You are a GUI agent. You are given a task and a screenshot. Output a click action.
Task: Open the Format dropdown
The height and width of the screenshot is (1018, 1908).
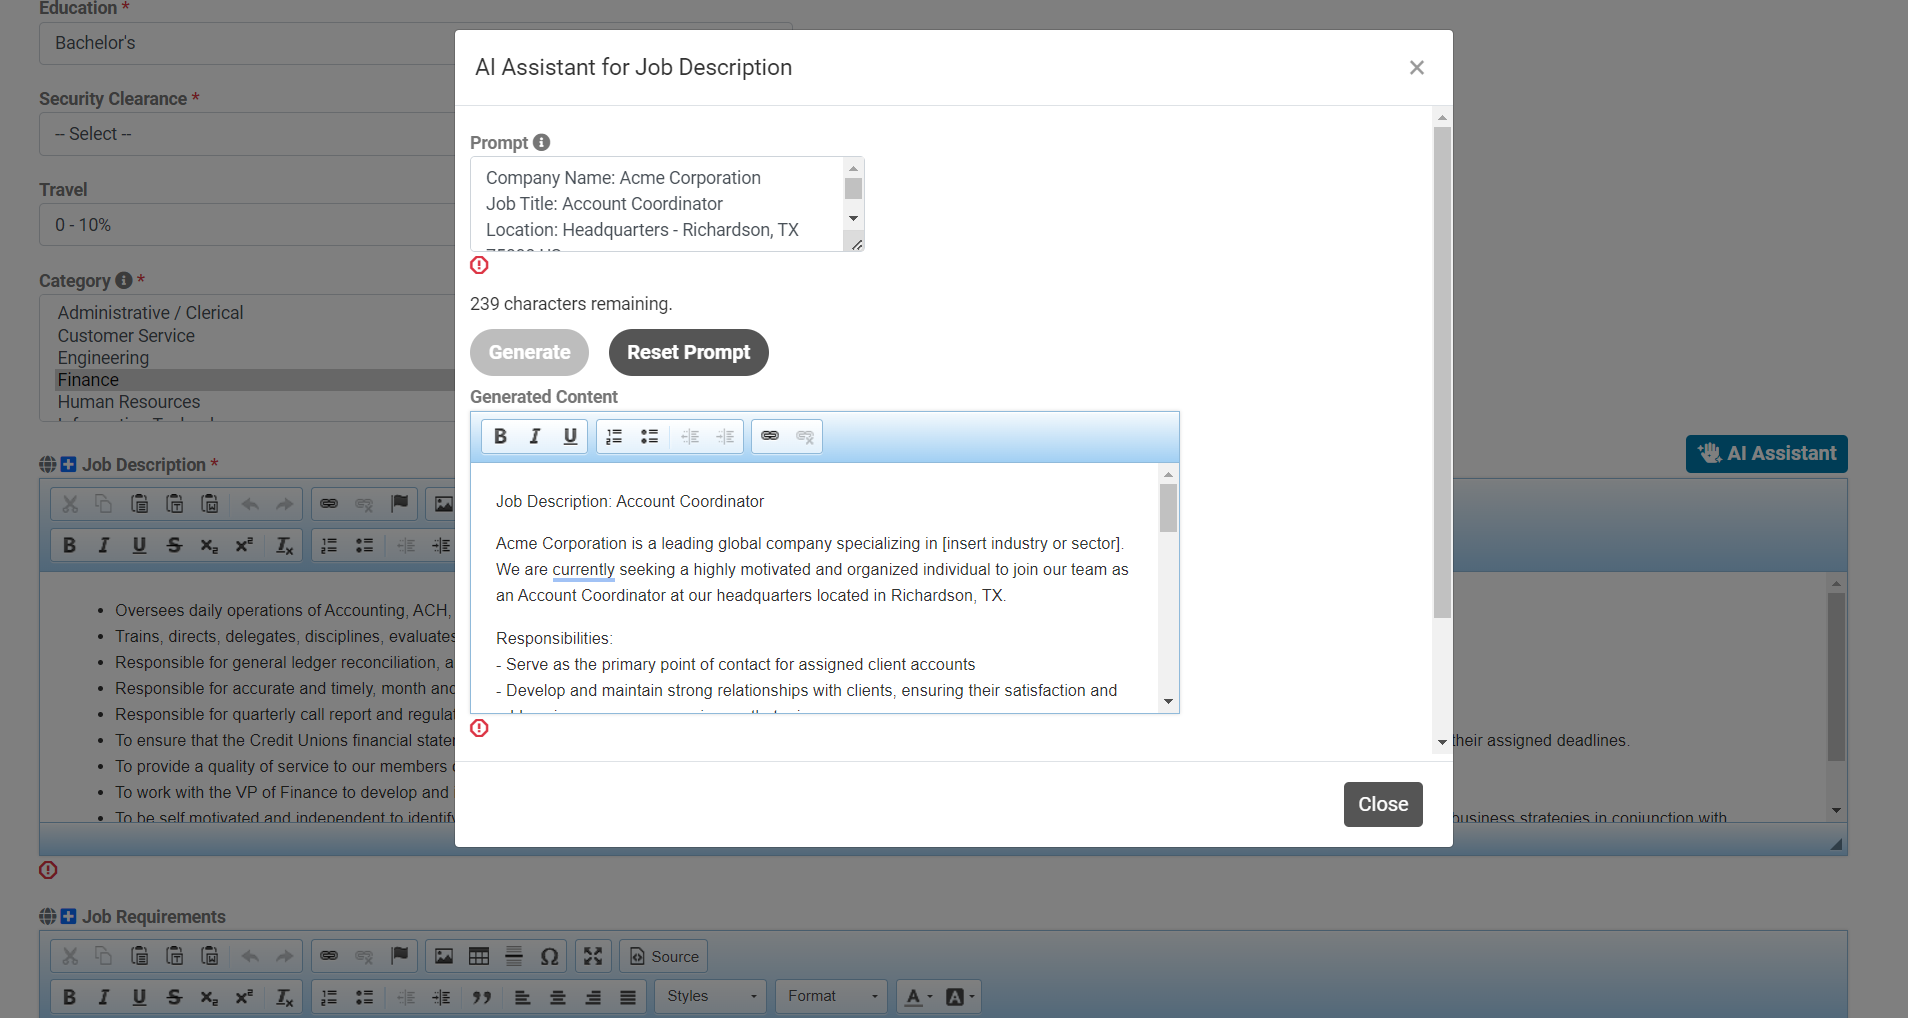point(831,997)
